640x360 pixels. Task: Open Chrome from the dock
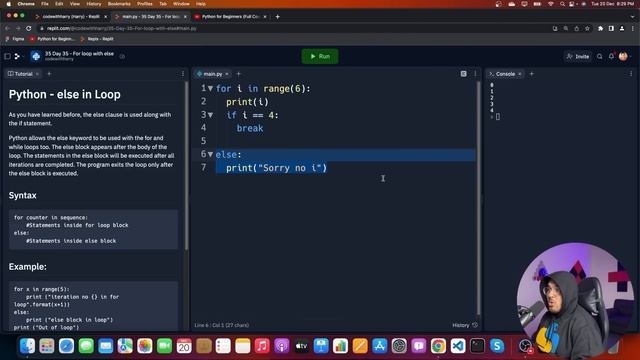pyautogui.click(x=438, y=346)
